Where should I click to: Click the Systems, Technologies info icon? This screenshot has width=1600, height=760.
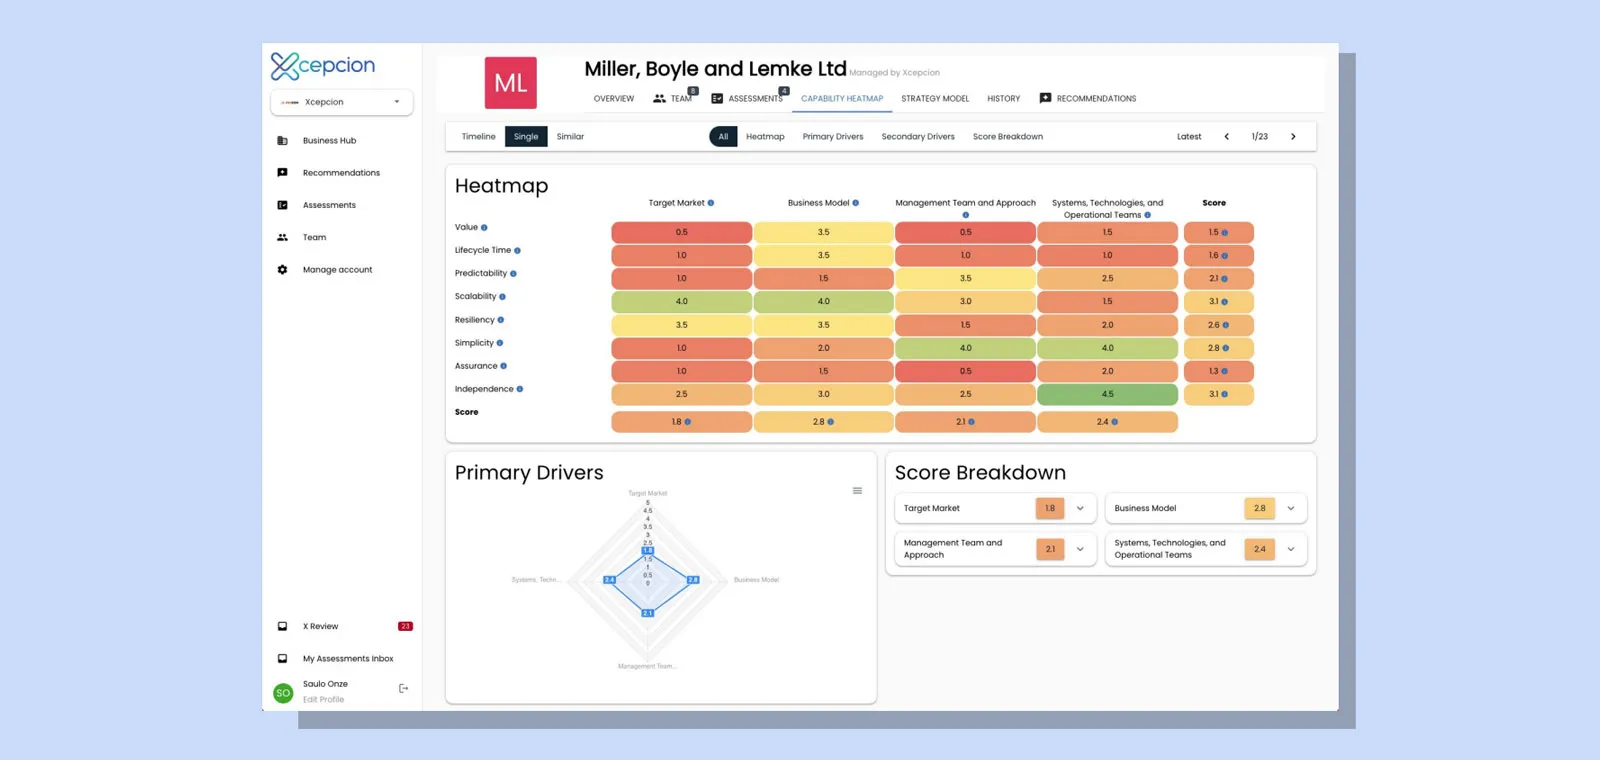(x=1148, y=215)
